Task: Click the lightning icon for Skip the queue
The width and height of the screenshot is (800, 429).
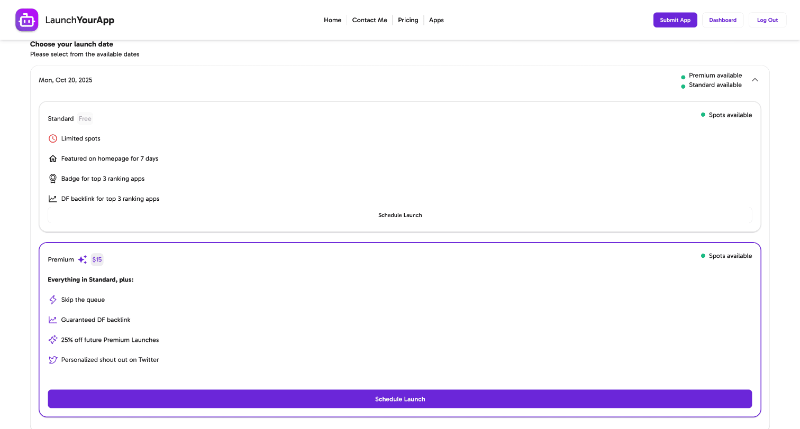Action: tap(53, 299)
